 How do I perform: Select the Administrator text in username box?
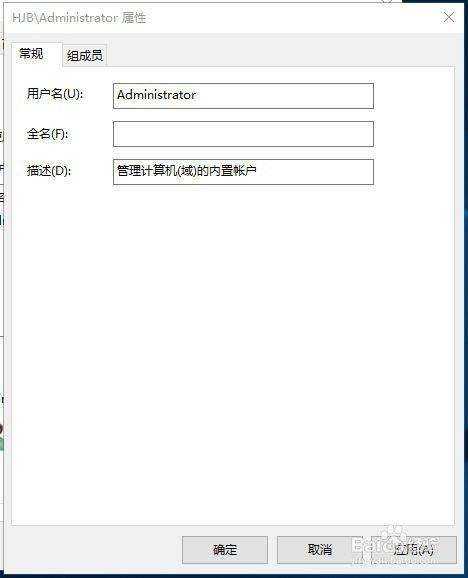(x=156, y=95)
